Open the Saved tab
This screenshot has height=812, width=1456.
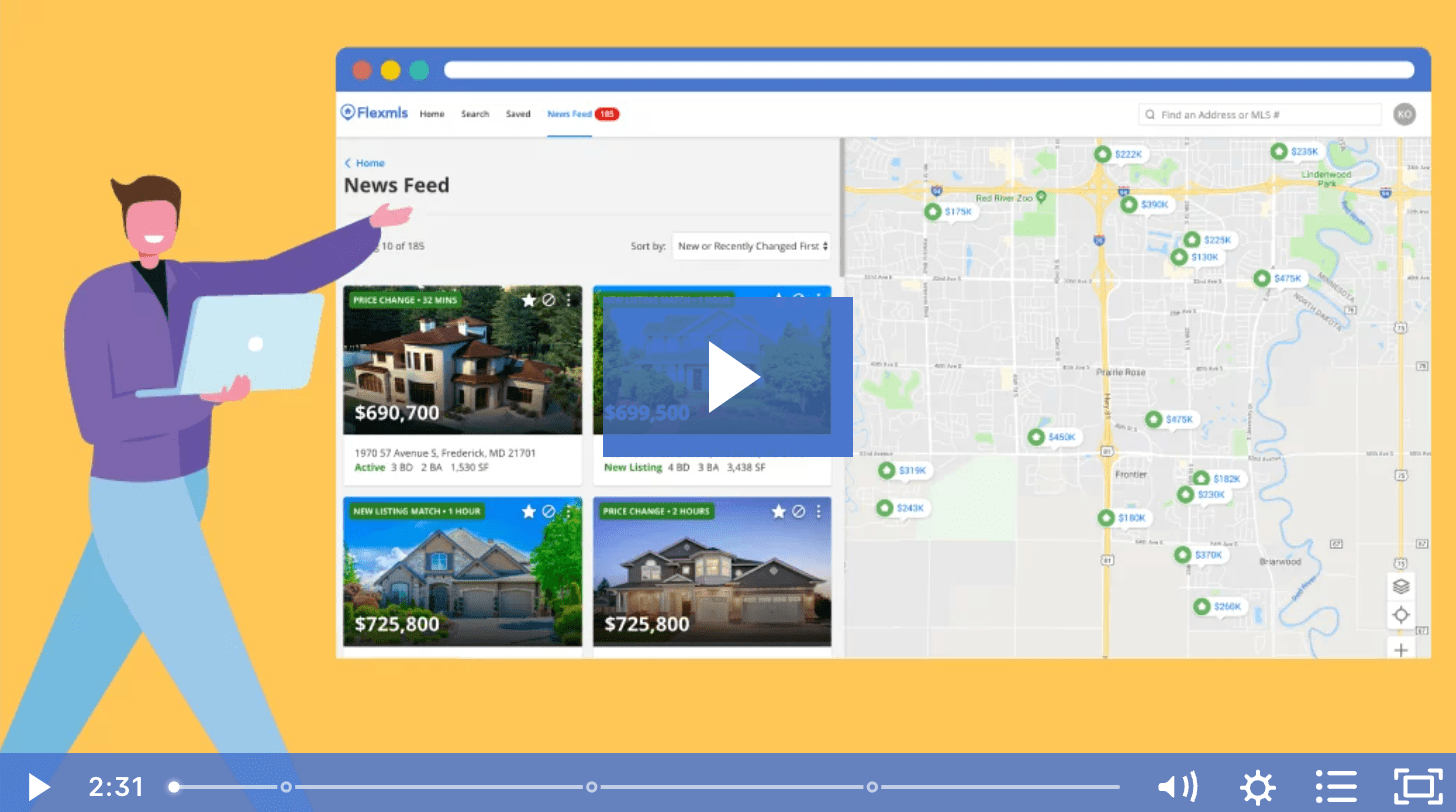coord(518,114)
